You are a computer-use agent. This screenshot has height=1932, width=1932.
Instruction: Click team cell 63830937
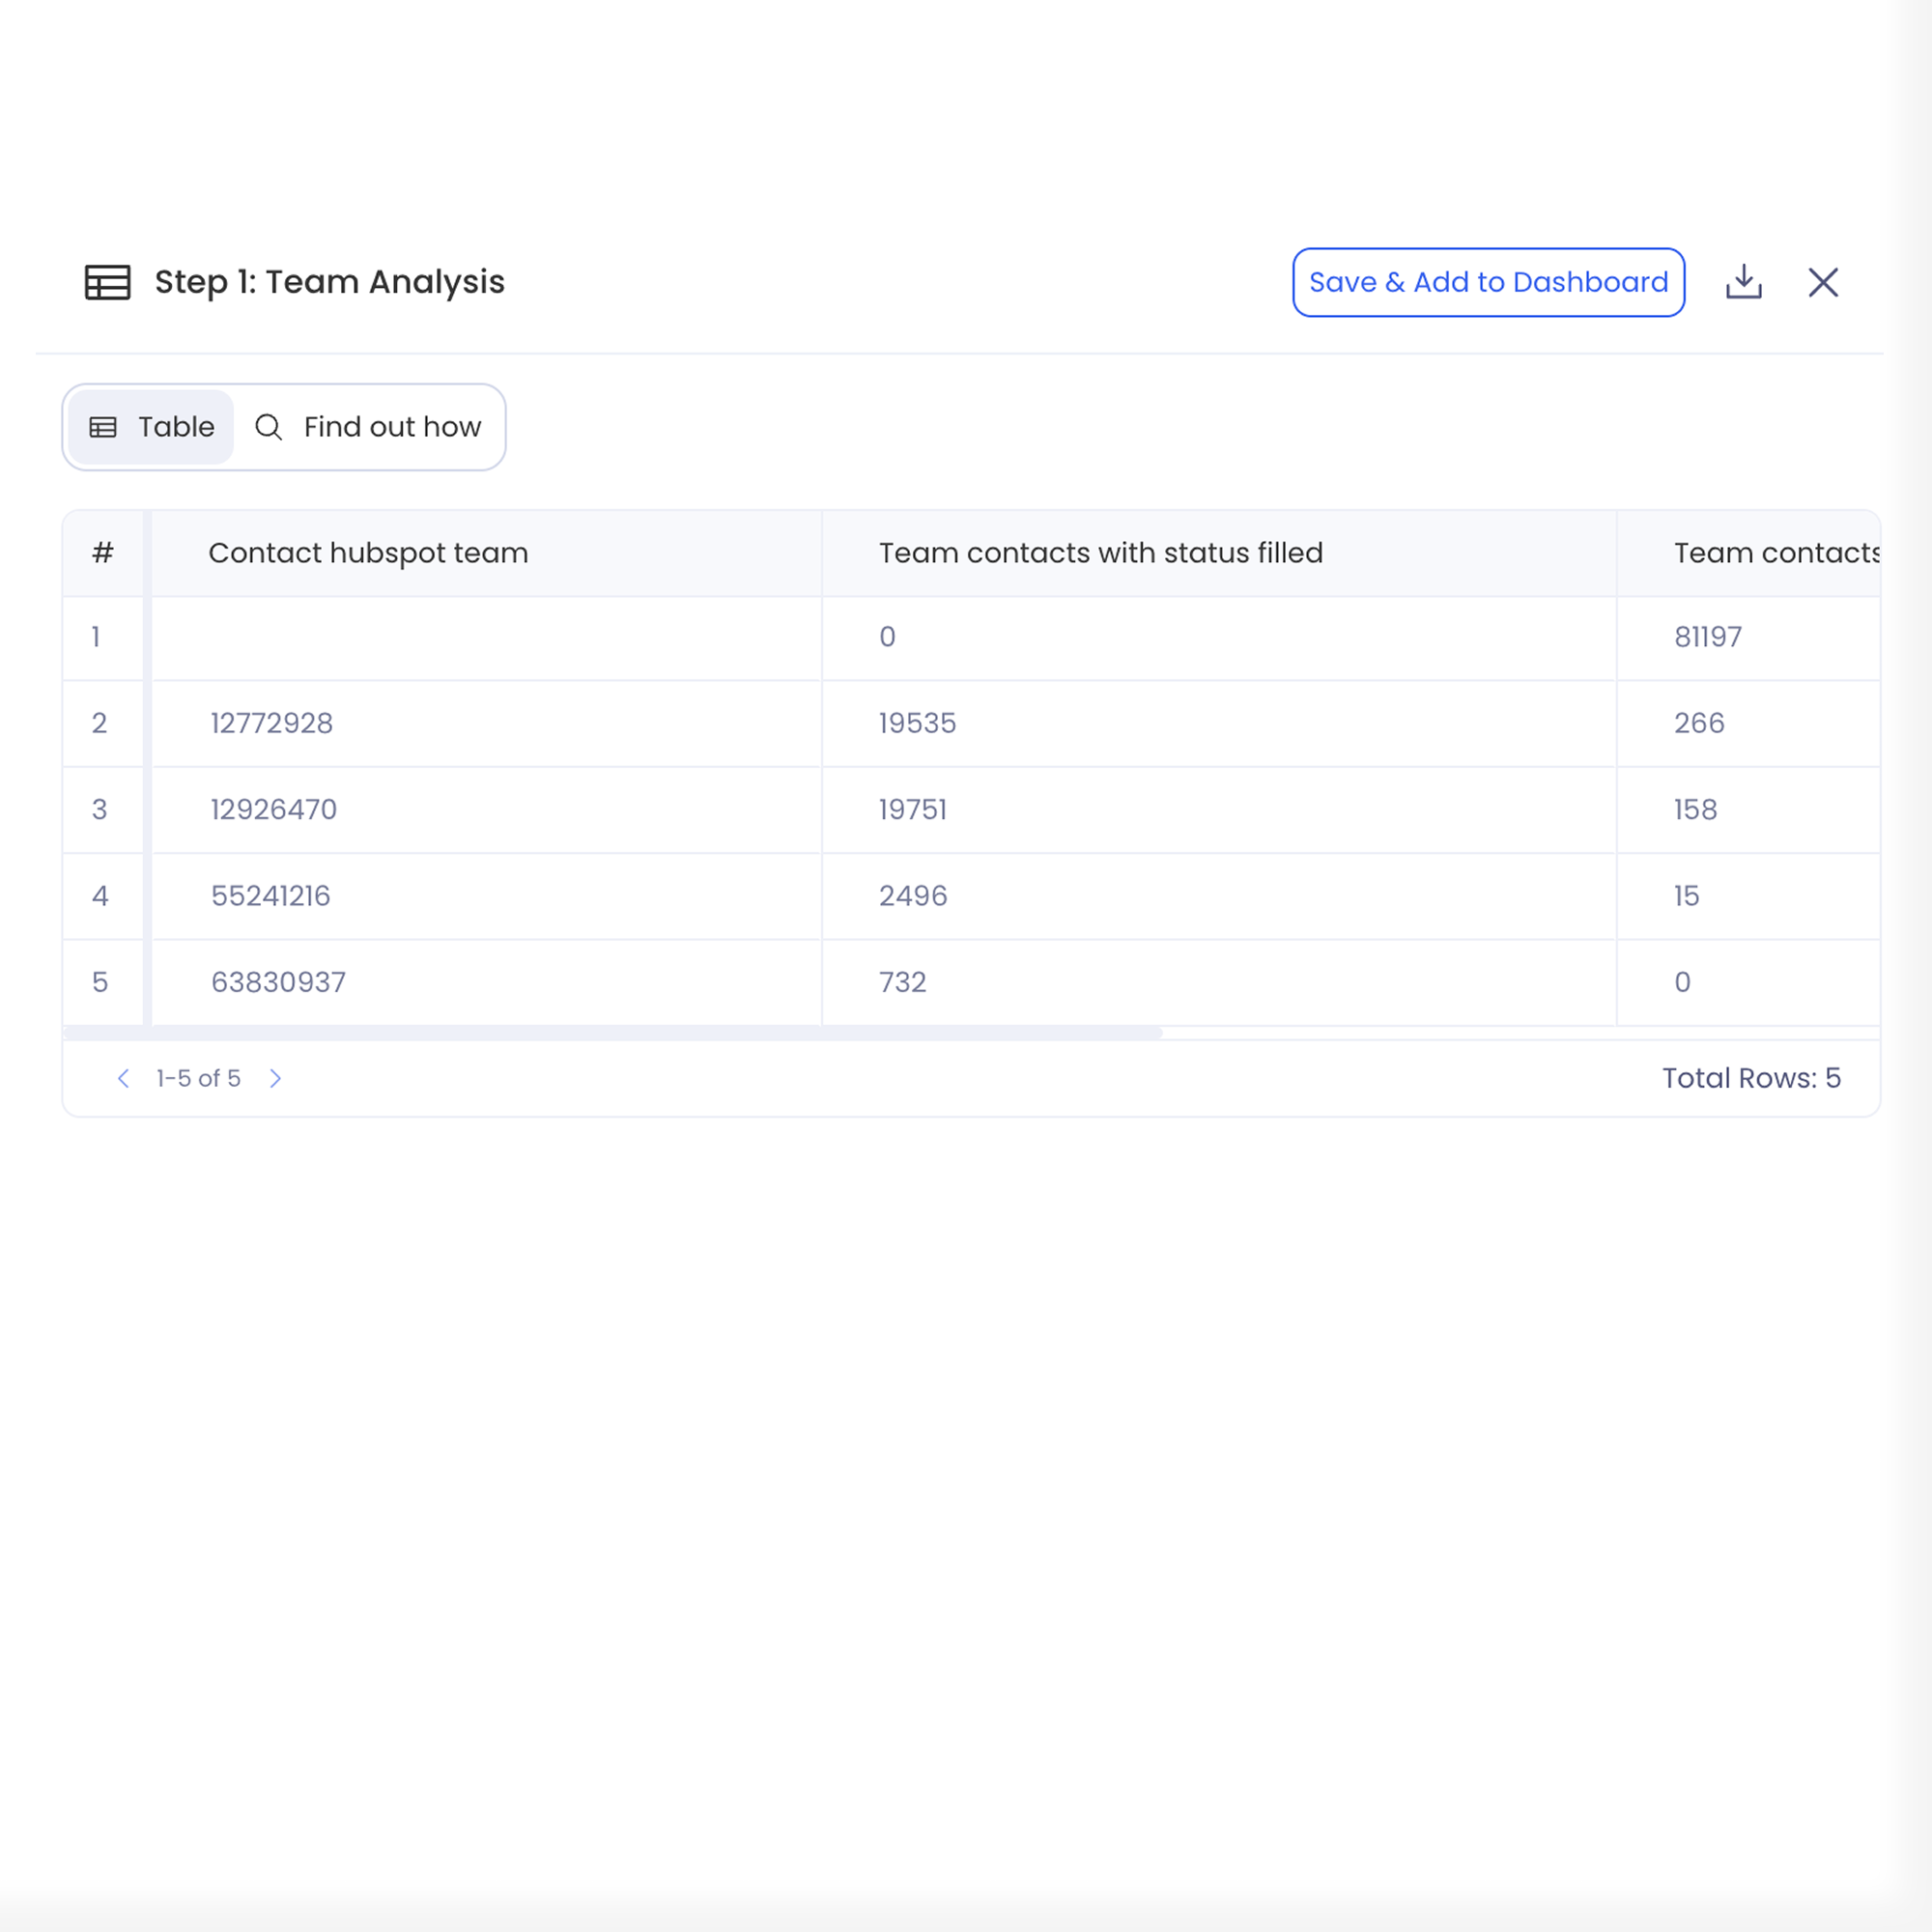click(x=278, y=982)
